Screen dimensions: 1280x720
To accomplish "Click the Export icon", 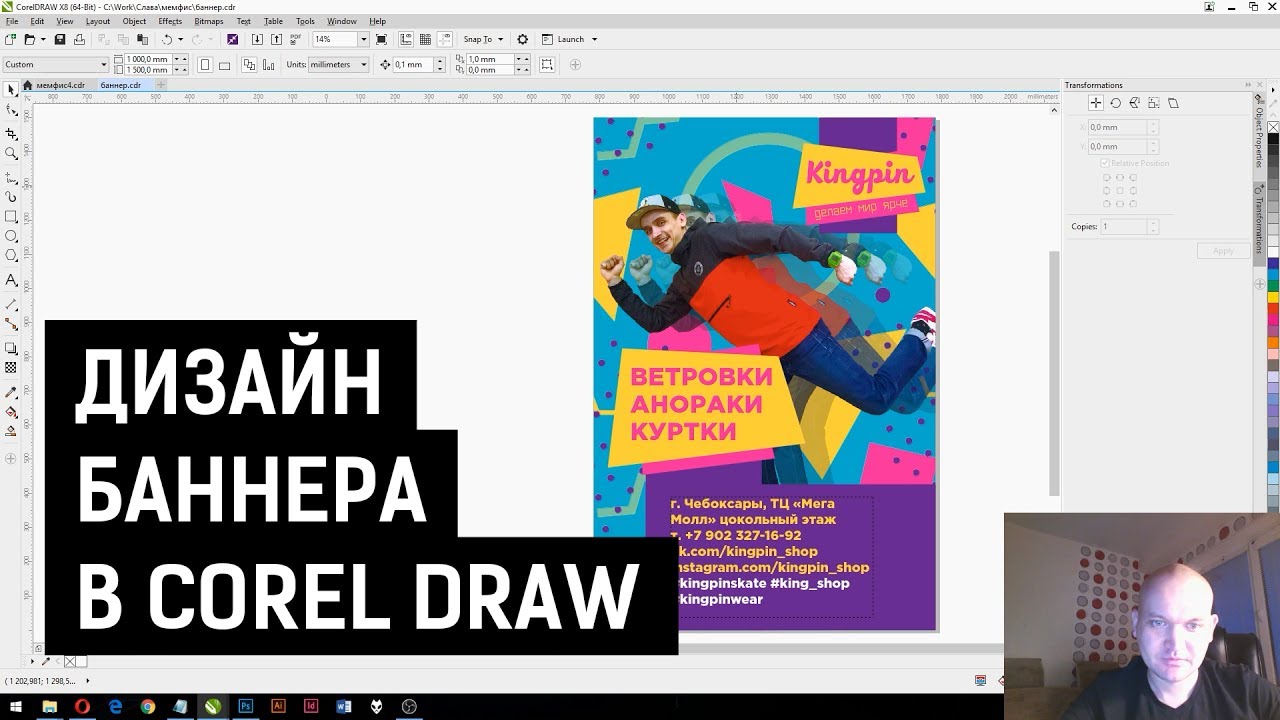I will click(276, 39).
